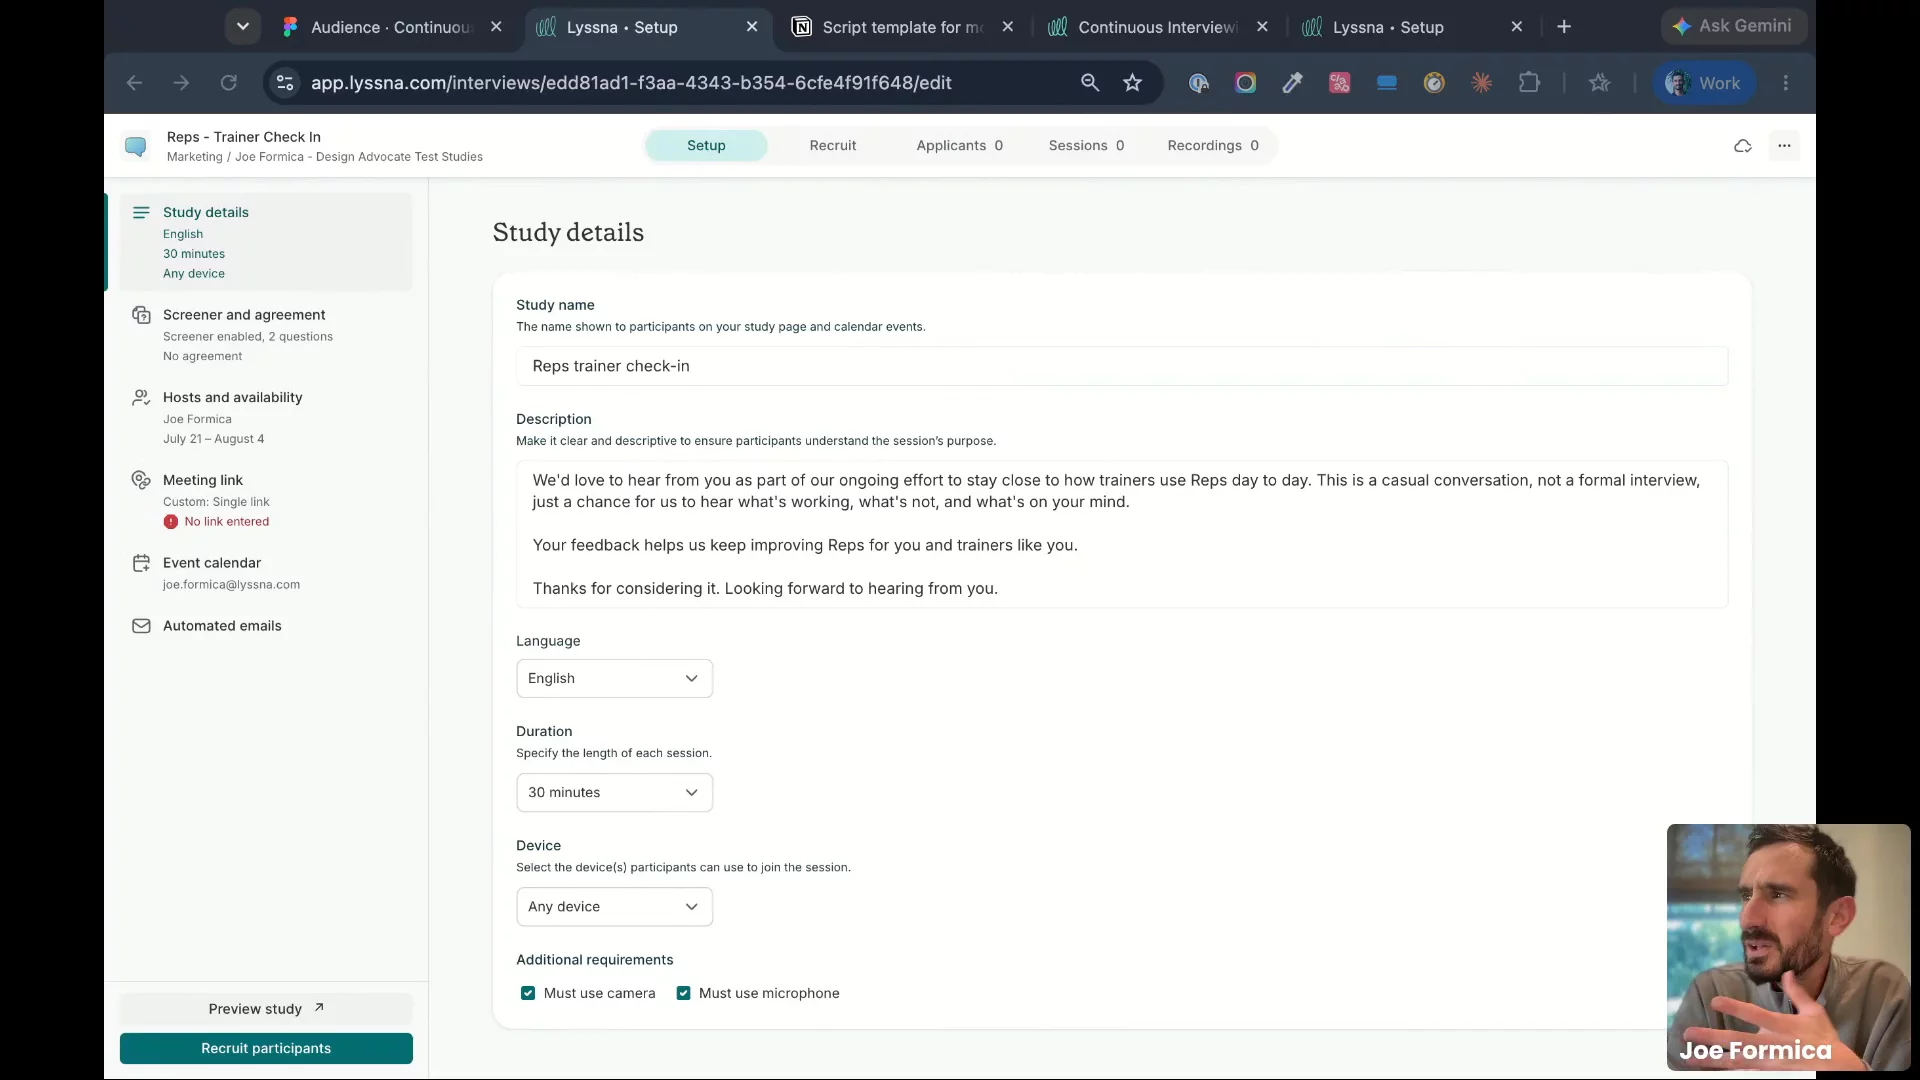Image resolution: width=1920 pixels, height=1080 pixels.
Task: Click the address bar URL
Action: point(631,83)
